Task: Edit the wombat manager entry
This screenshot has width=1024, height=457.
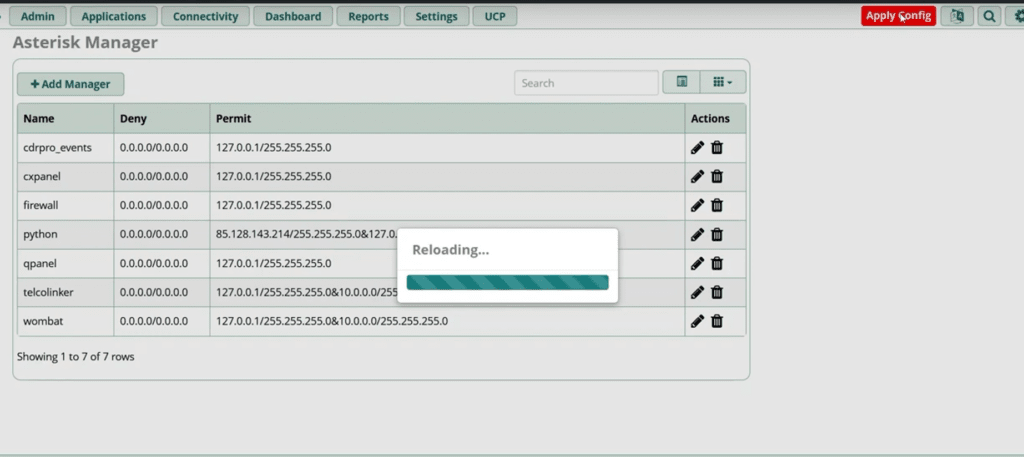Action: pyautogui.click(x=697, y=322)
